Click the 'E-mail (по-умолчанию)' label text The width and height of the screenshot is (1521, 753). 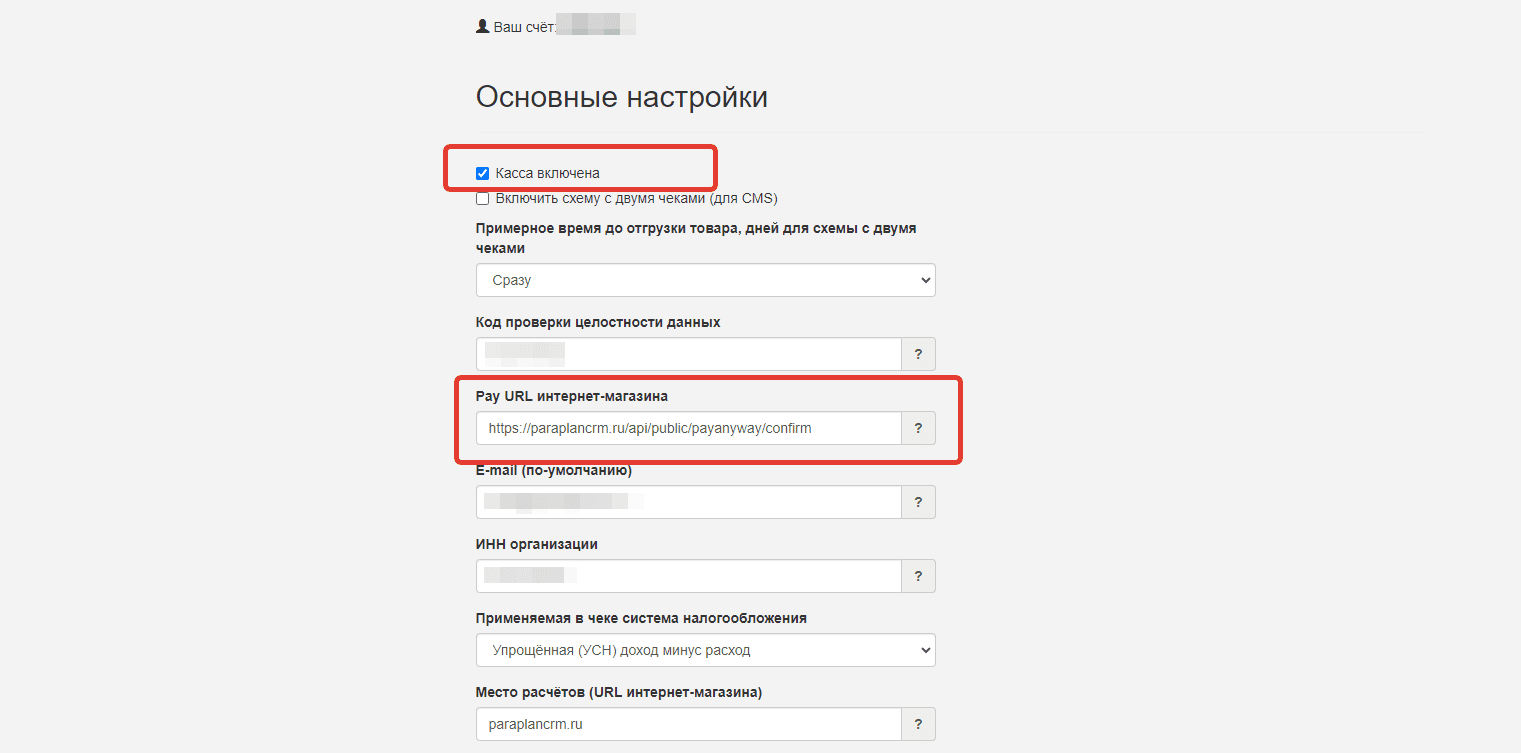[553, 470]
